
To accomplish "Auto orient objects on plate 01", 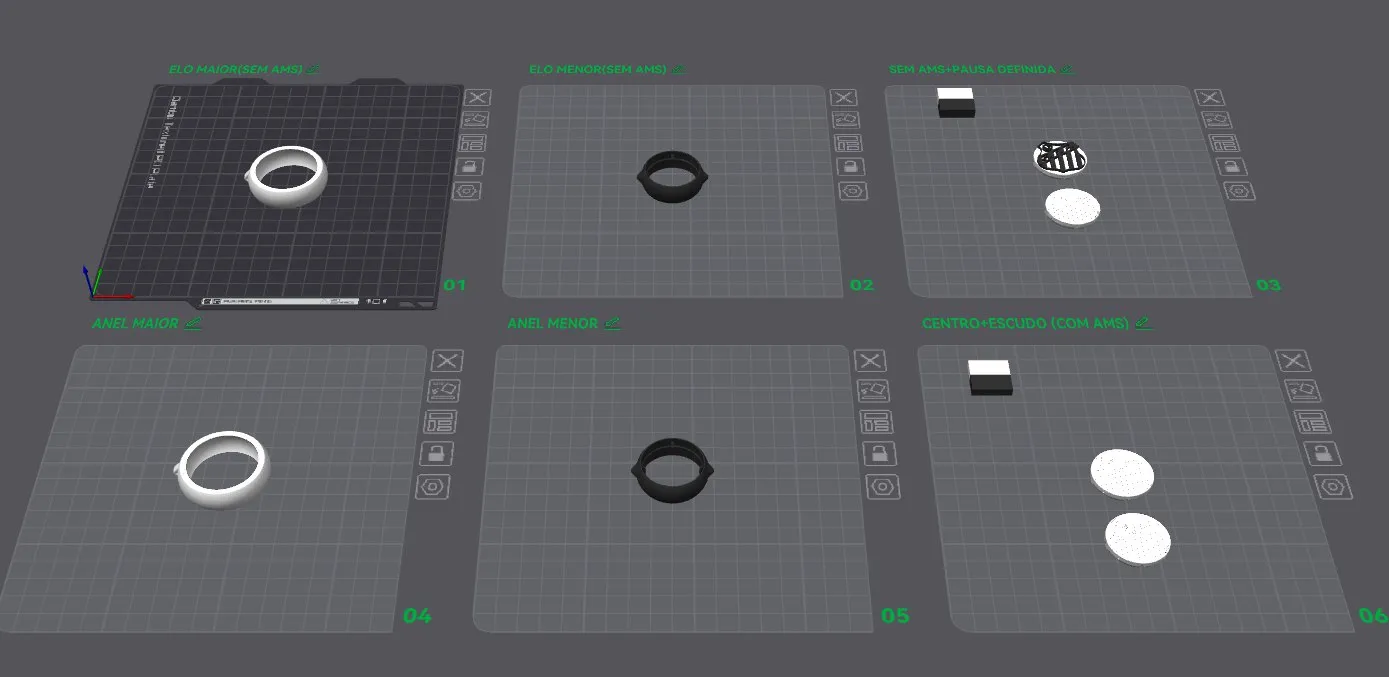I will [476, 121].
